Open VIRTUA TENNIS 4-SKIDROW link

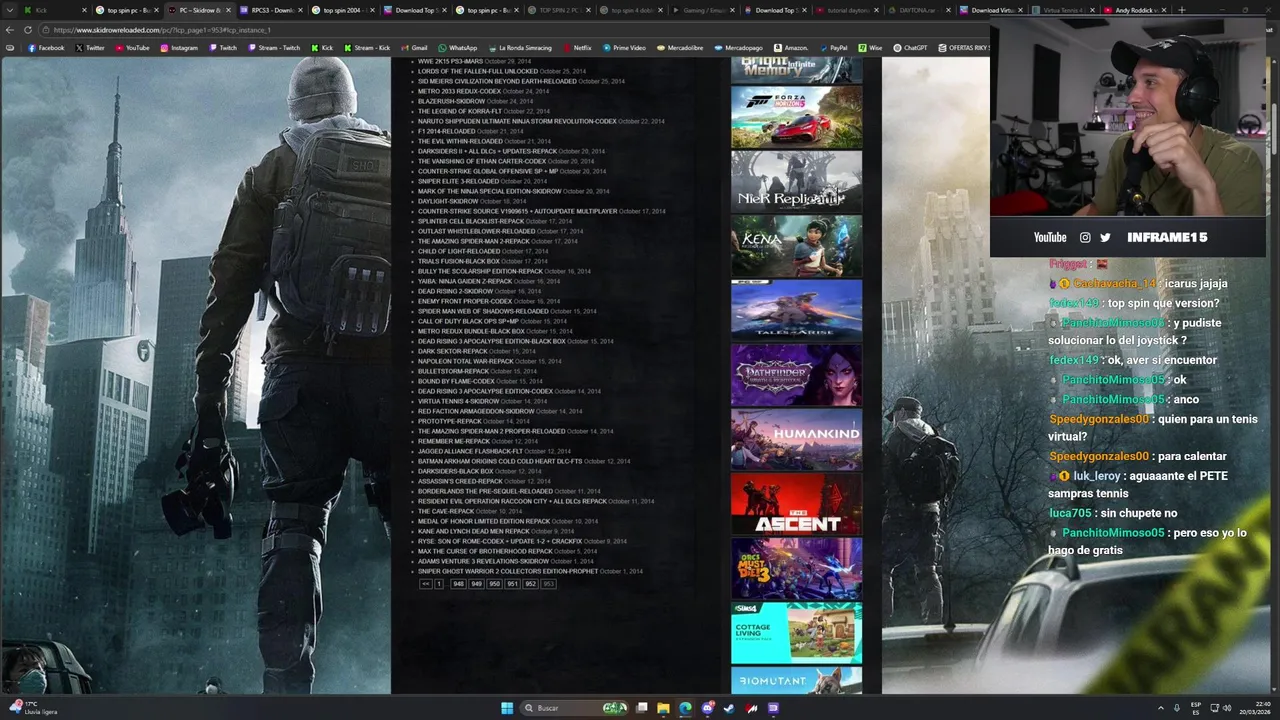pos(458,401)
